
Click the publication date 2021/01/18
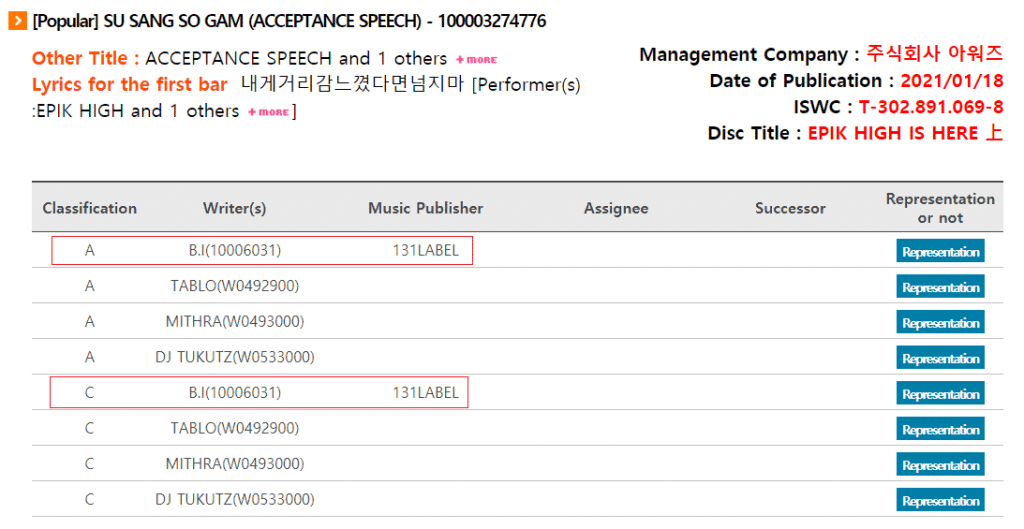click(951, 81)
